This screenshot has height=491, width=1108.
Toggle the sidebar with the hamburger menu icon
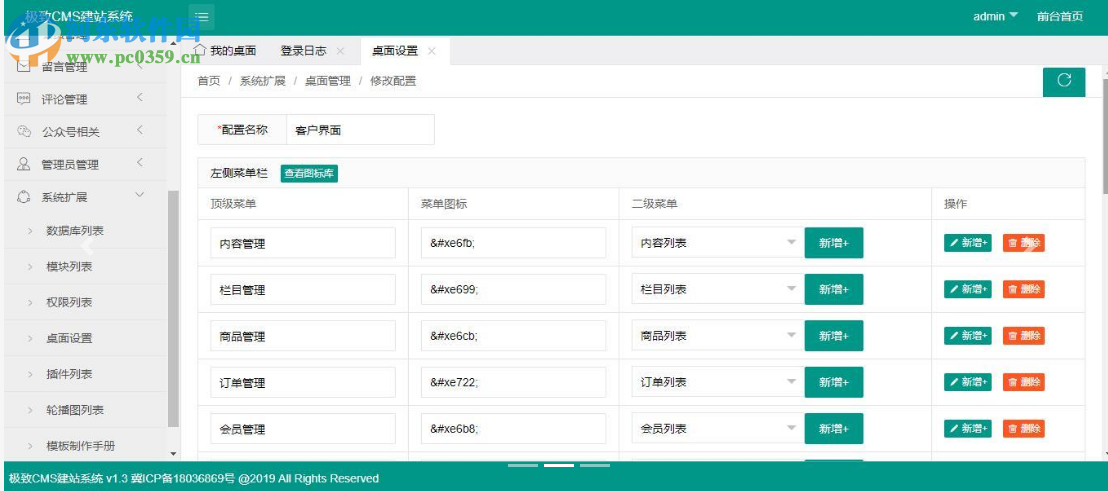point(201,17)
